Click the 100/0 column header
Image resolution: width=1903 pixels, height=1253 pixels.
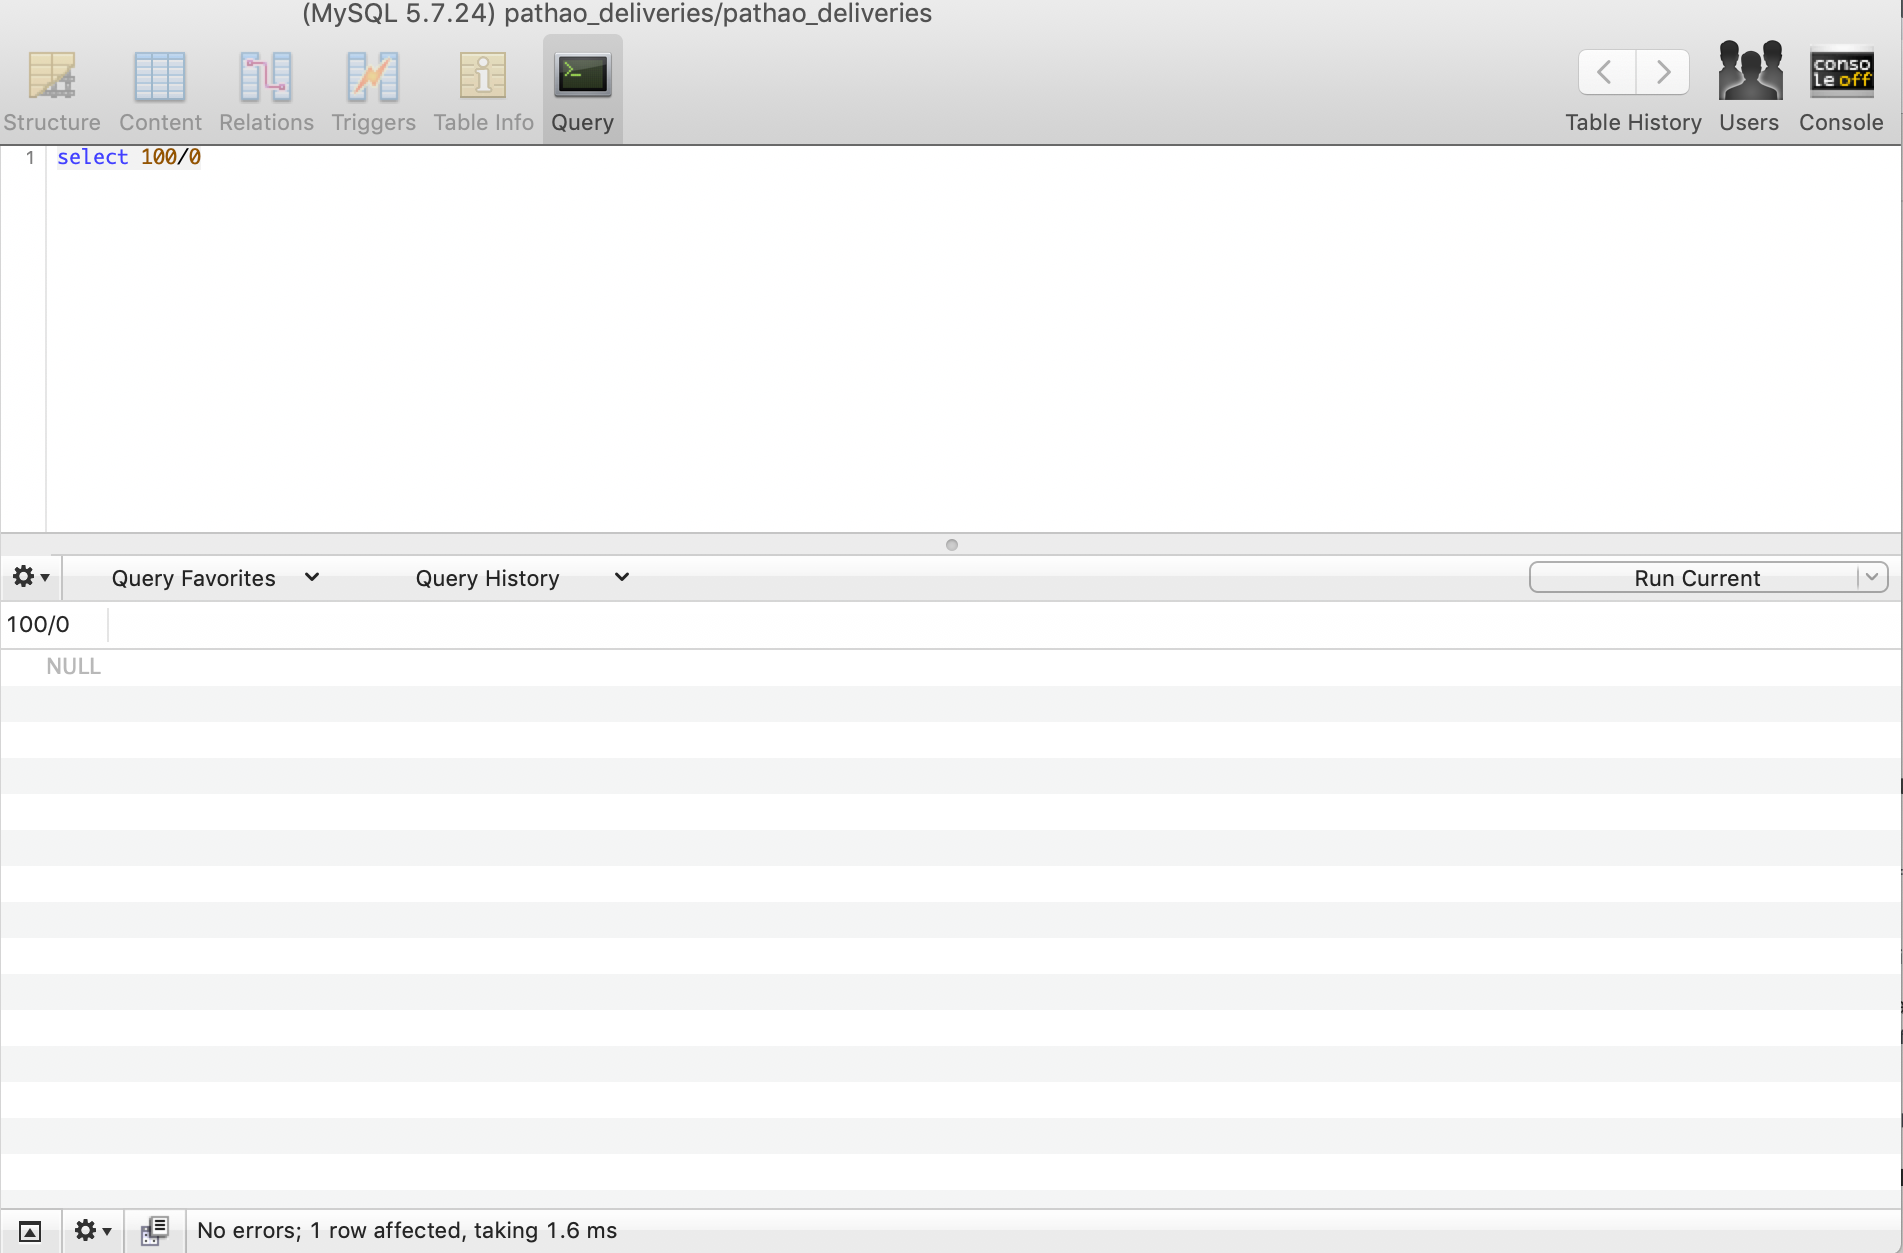click(54, 625)
